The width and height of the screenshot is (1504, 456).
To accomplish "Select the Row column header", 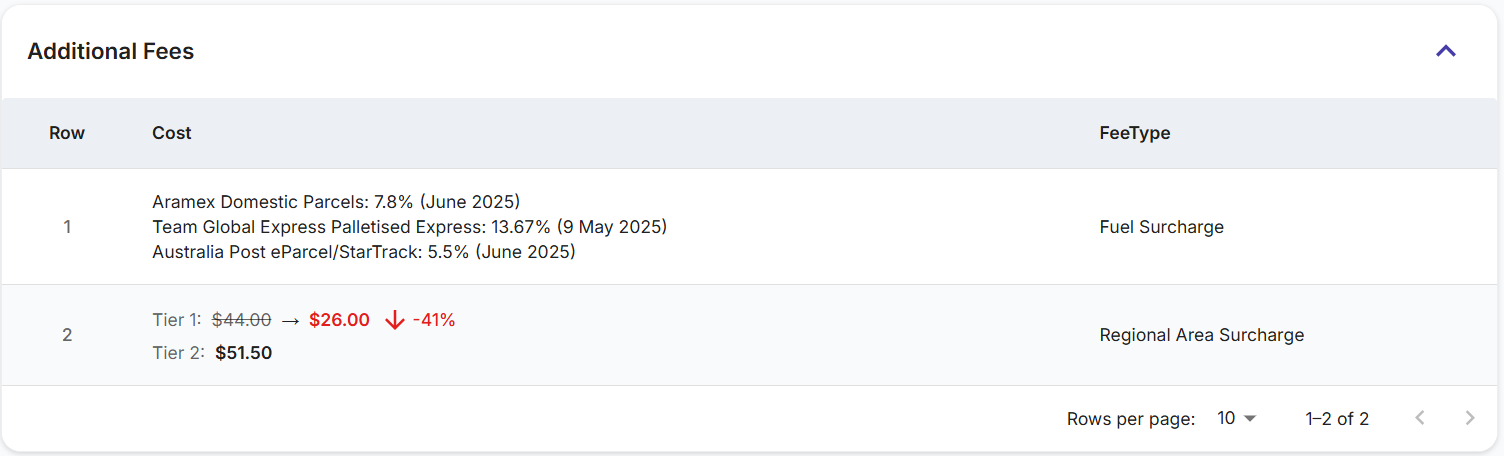I will coord(67,133).
